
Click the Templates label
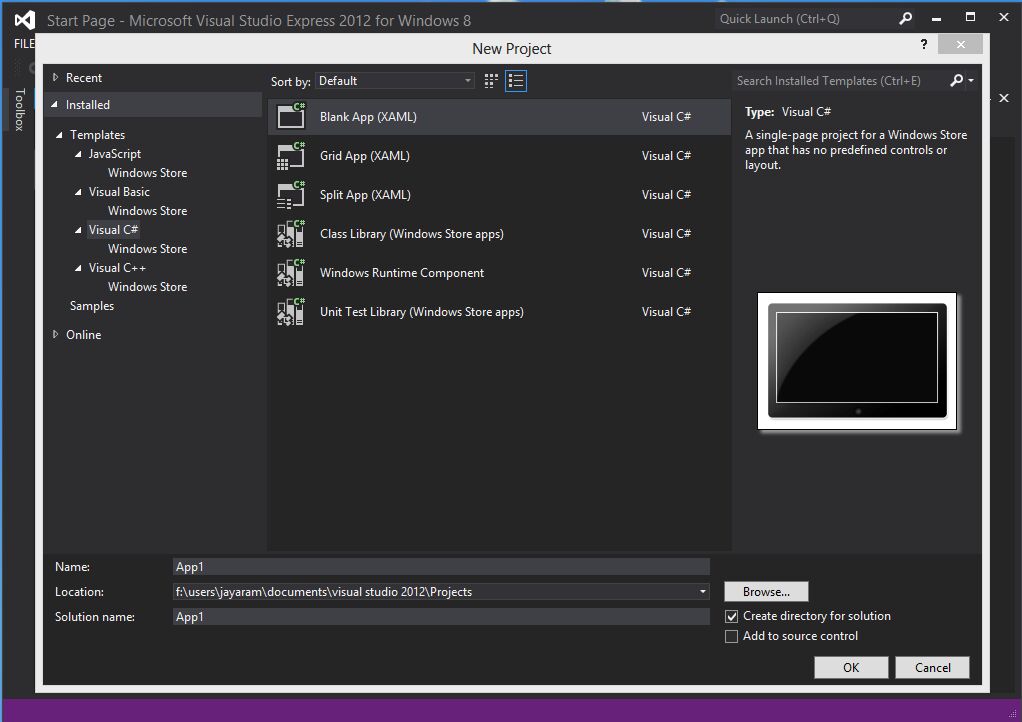pyautogui.click(x=97, y=135)
